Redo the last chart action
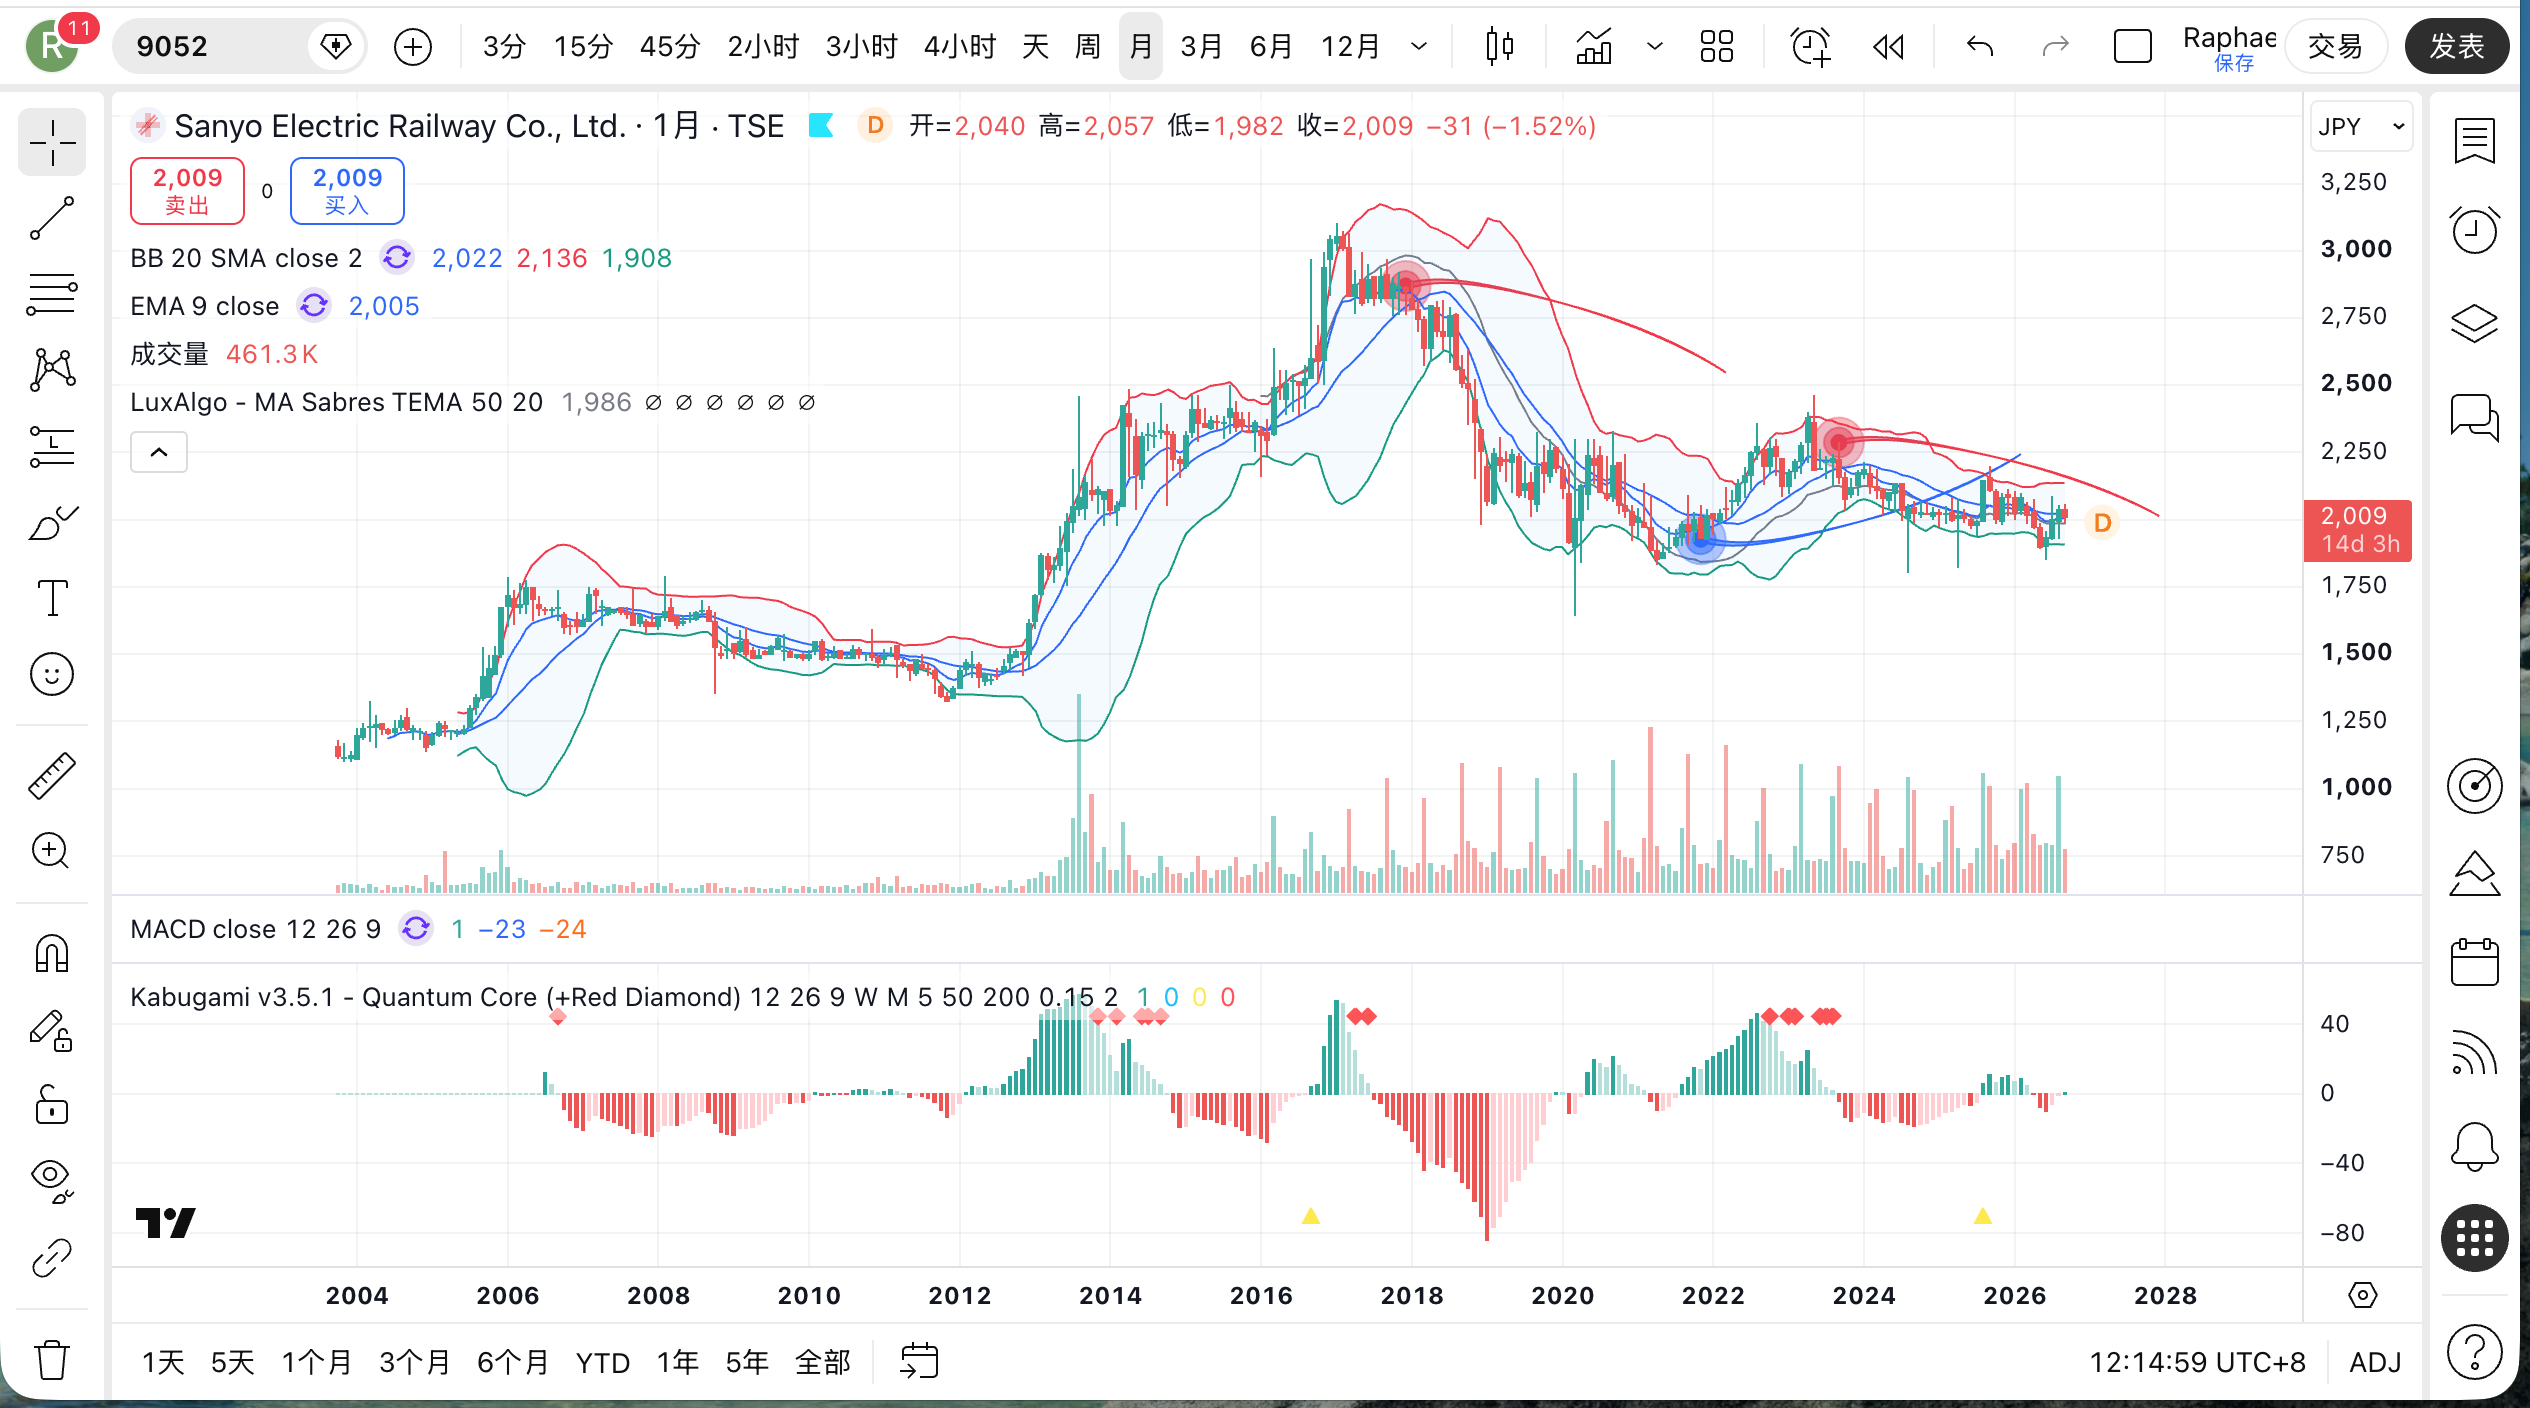Image resolution: width=2530 pixels, height=1408 pixels. (x=2055, y=46)
